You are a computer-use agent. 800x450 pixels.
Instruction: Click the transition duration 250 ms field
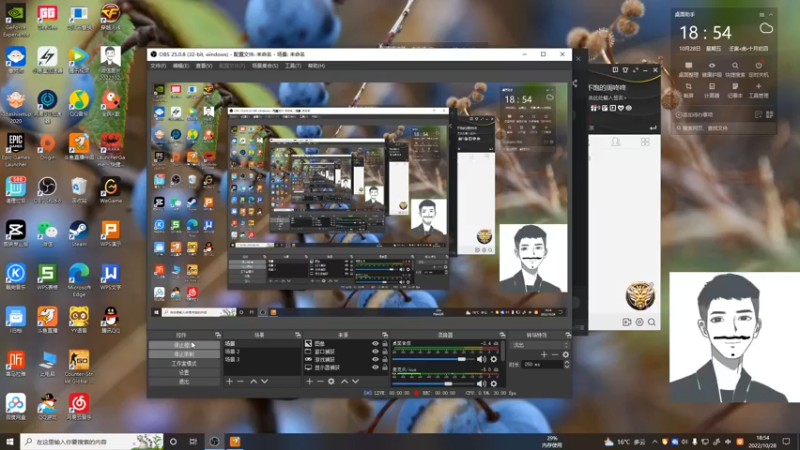(542, 364)
